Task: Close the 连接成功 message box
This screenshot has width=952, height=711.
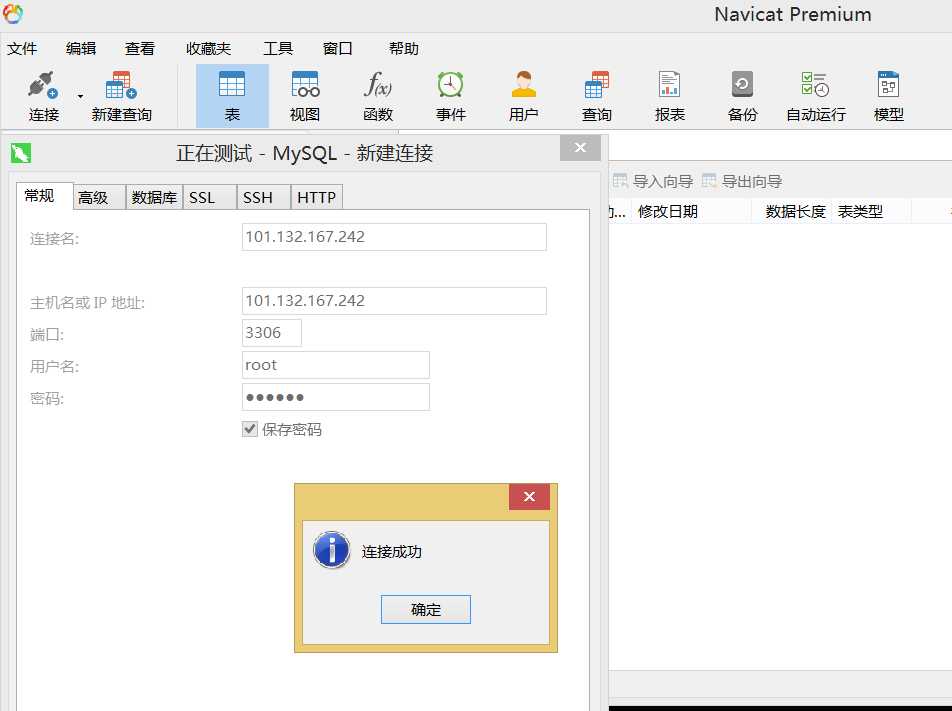Action: [529, 497]
